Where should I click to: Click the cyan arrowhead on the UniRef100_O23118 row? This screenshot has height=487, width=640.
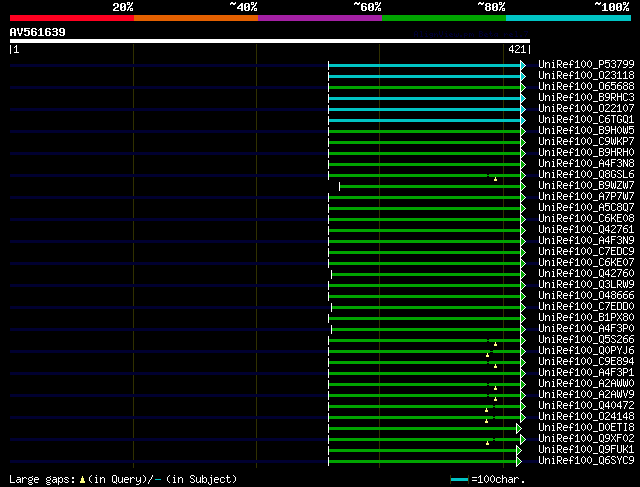523,76
